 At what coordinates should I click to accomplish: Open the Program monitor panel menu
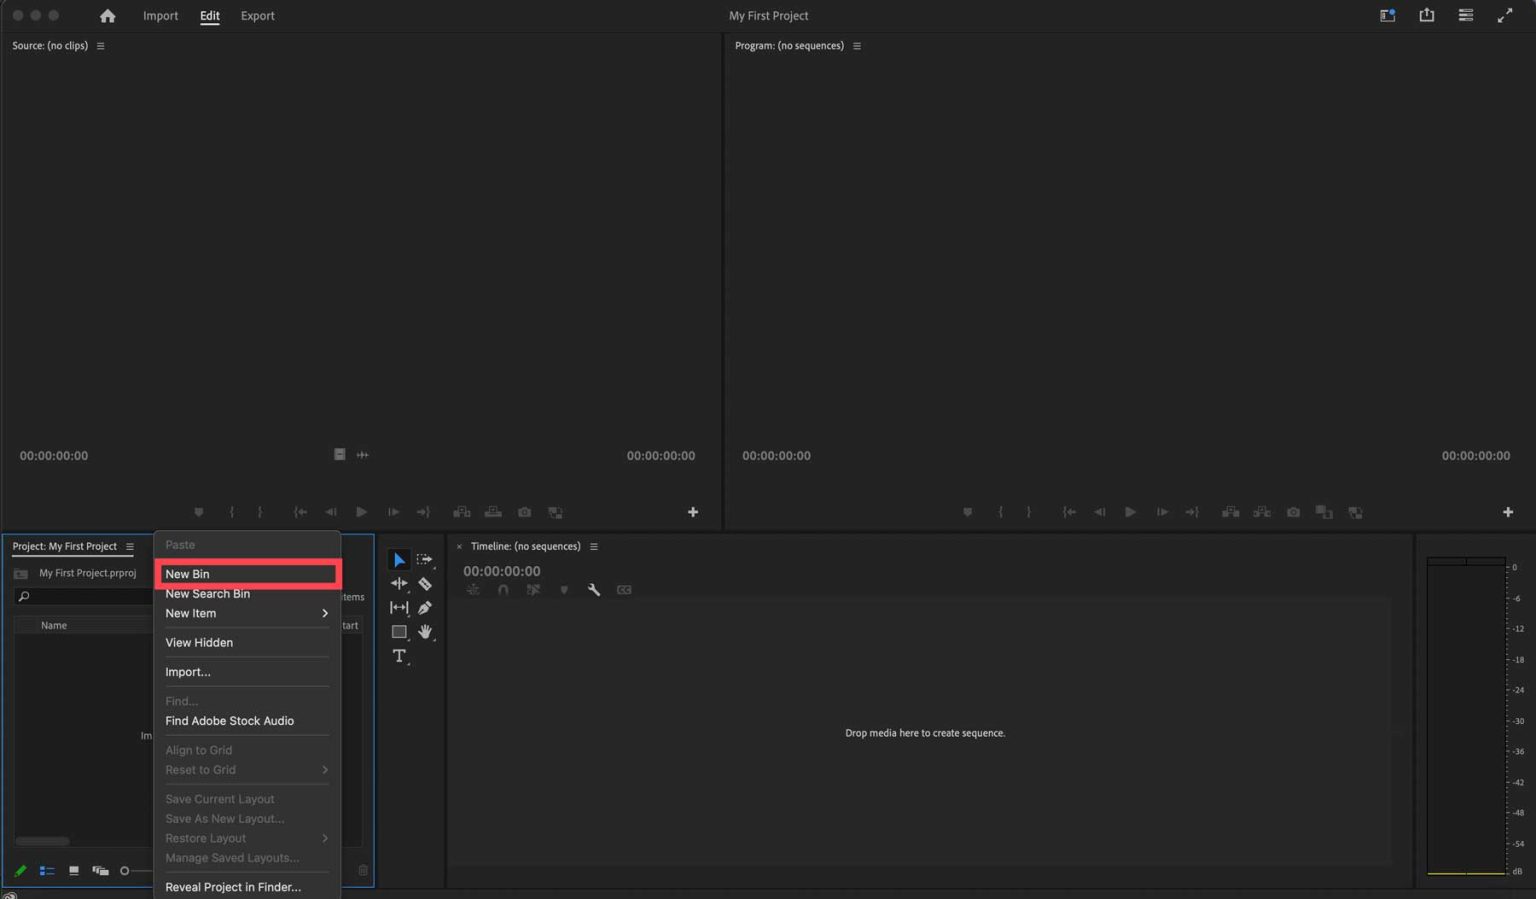857,45
